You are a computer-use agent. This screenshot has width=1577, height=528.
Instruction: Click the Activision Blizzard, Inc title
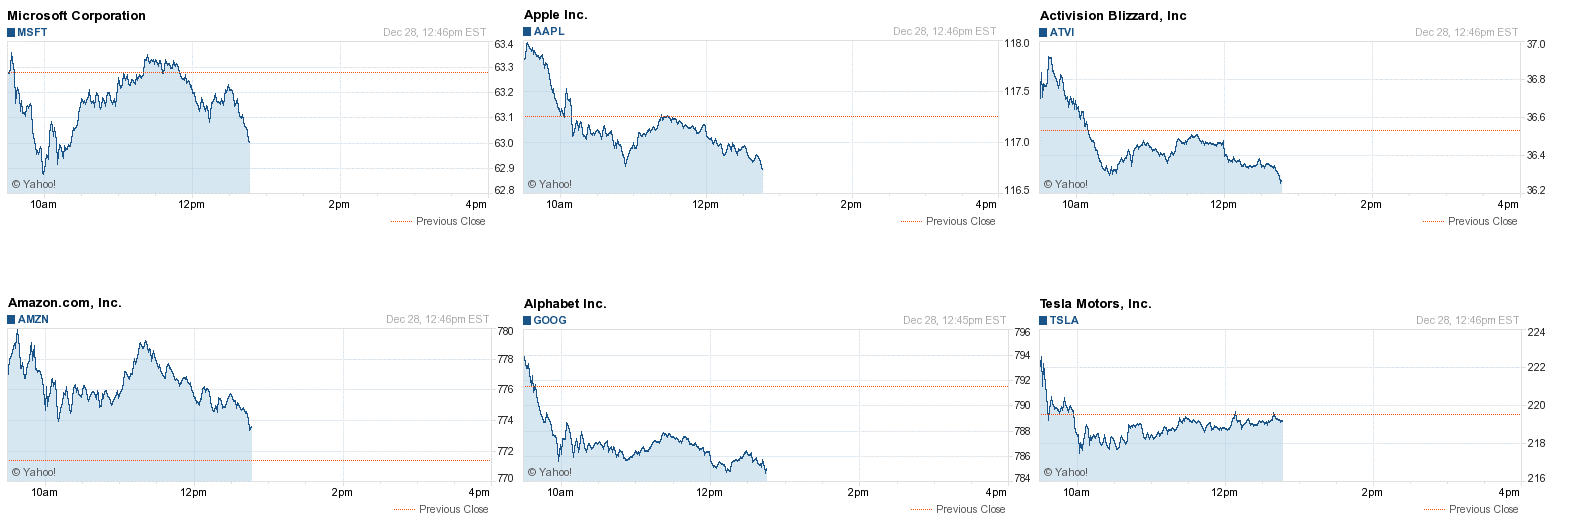1113,15
